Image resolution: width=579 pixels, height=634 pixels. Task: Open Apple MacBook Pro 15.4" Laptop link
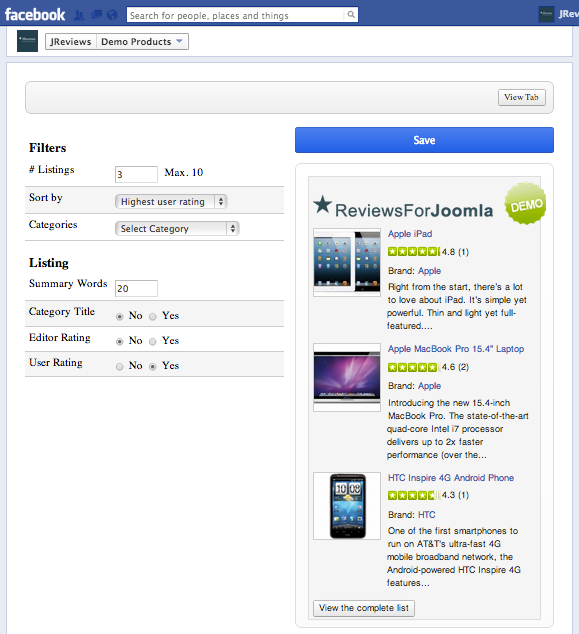[x=456, y=349]
